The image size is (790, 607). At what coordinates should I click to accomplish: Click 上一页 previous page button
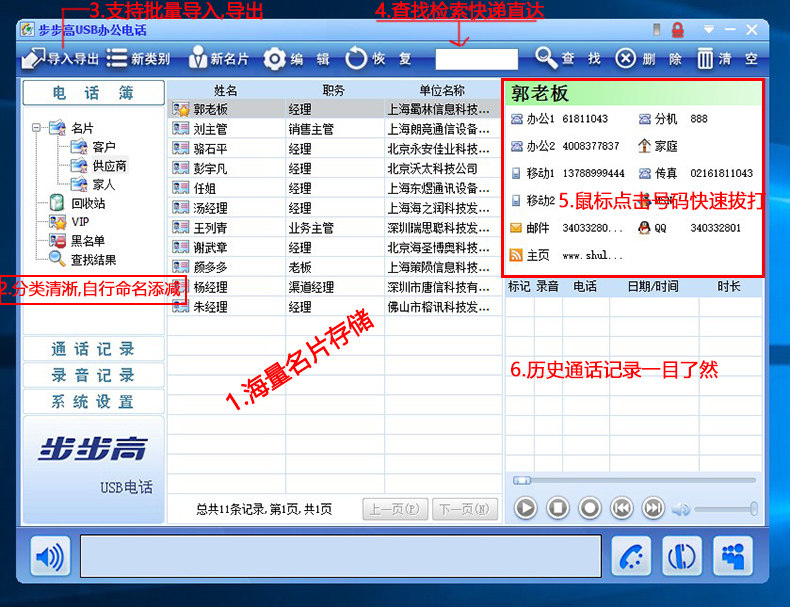(x=395, y=509)
